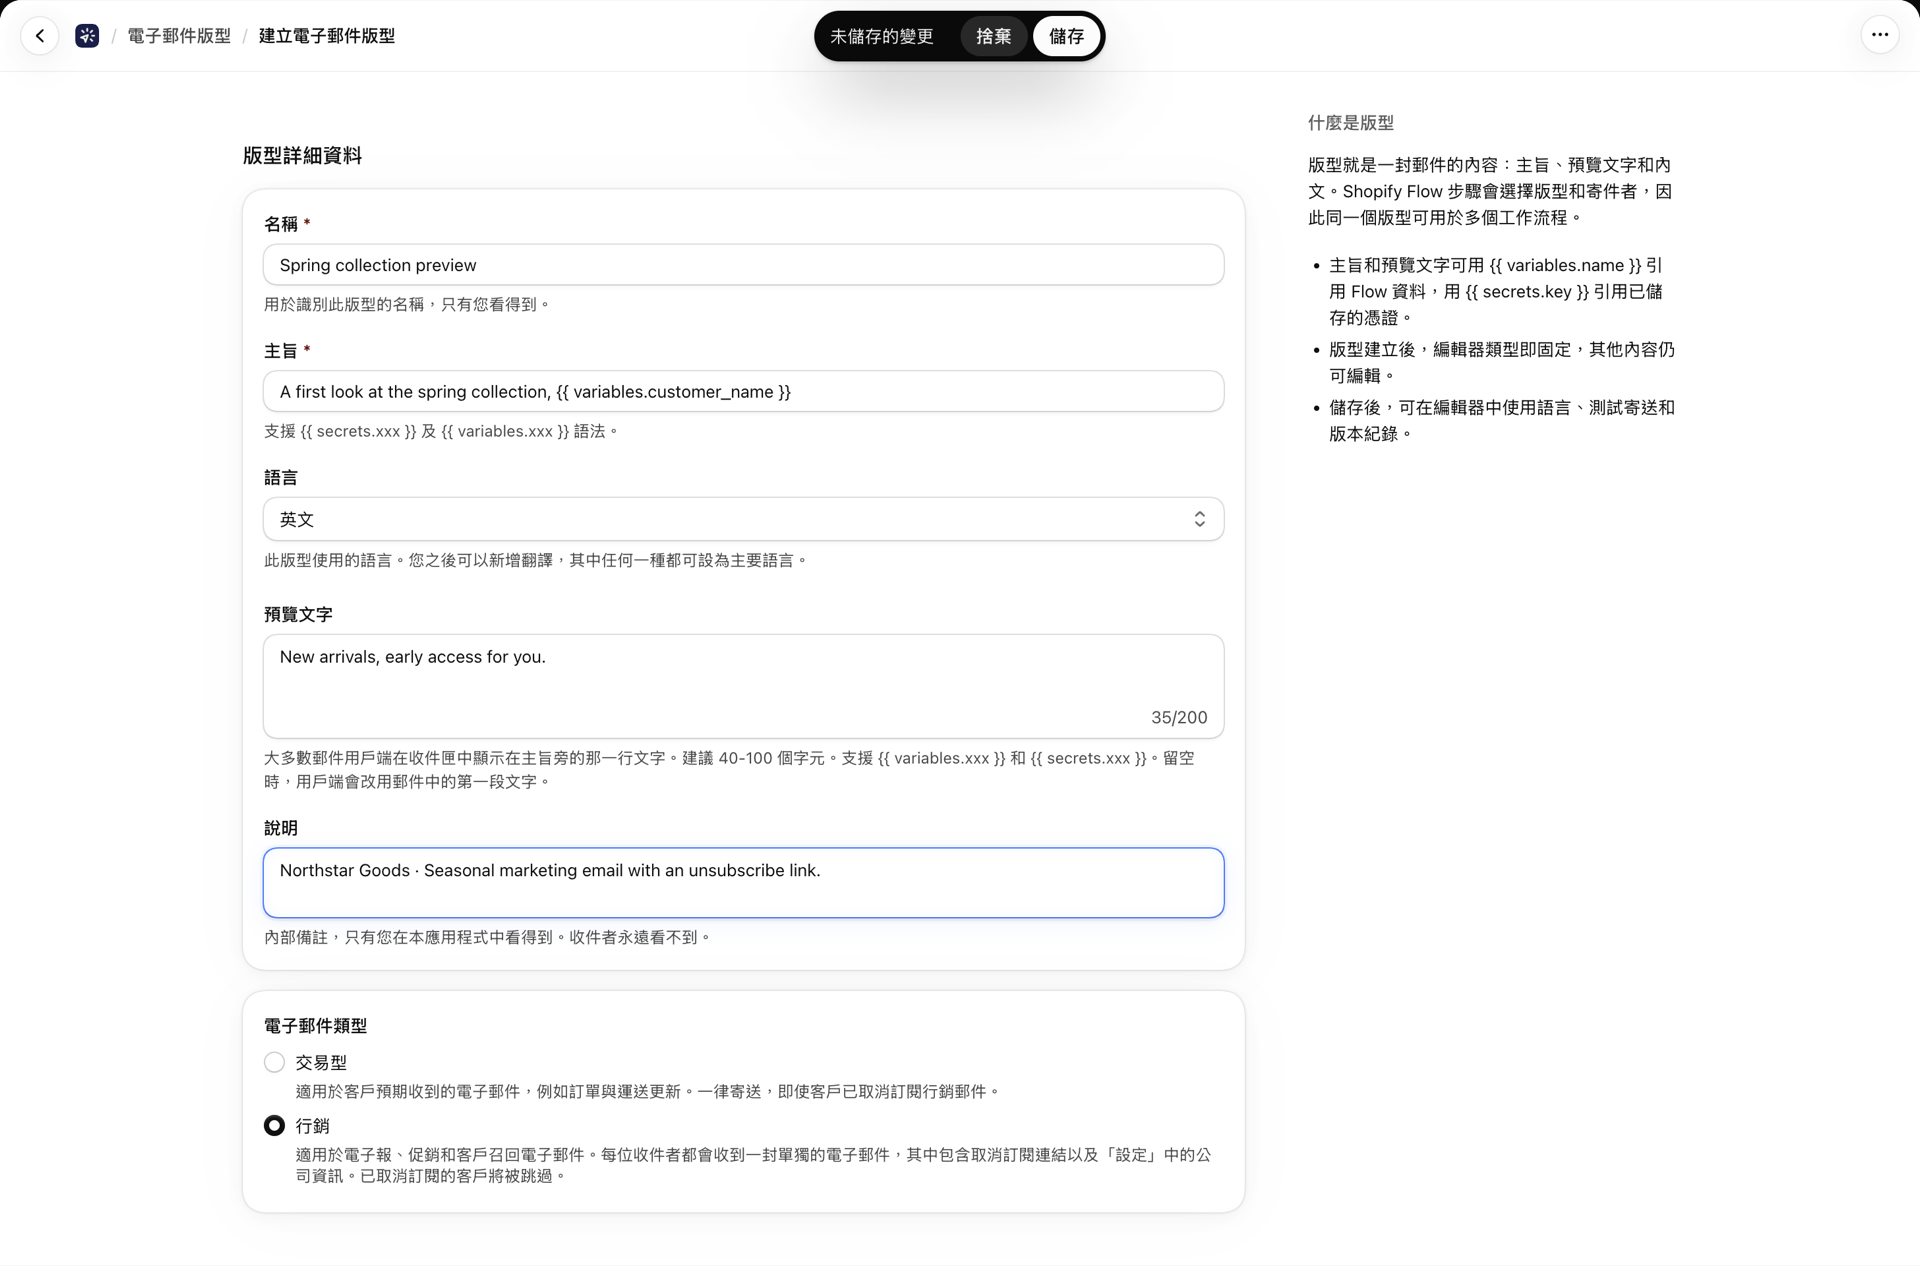The image size is (1920, 1266).
Task: Open the three-dot more options menu
Action: coord(1880,35)
